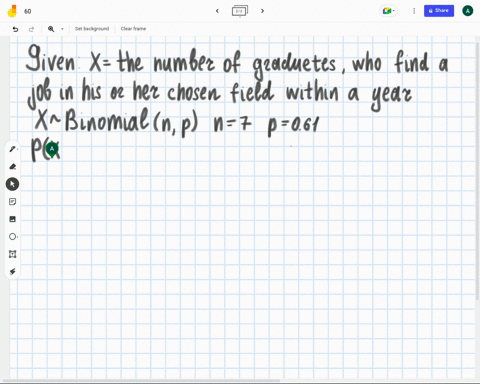Add an image to the frame
Screen dimensions: 480x384
pos(12,219)
